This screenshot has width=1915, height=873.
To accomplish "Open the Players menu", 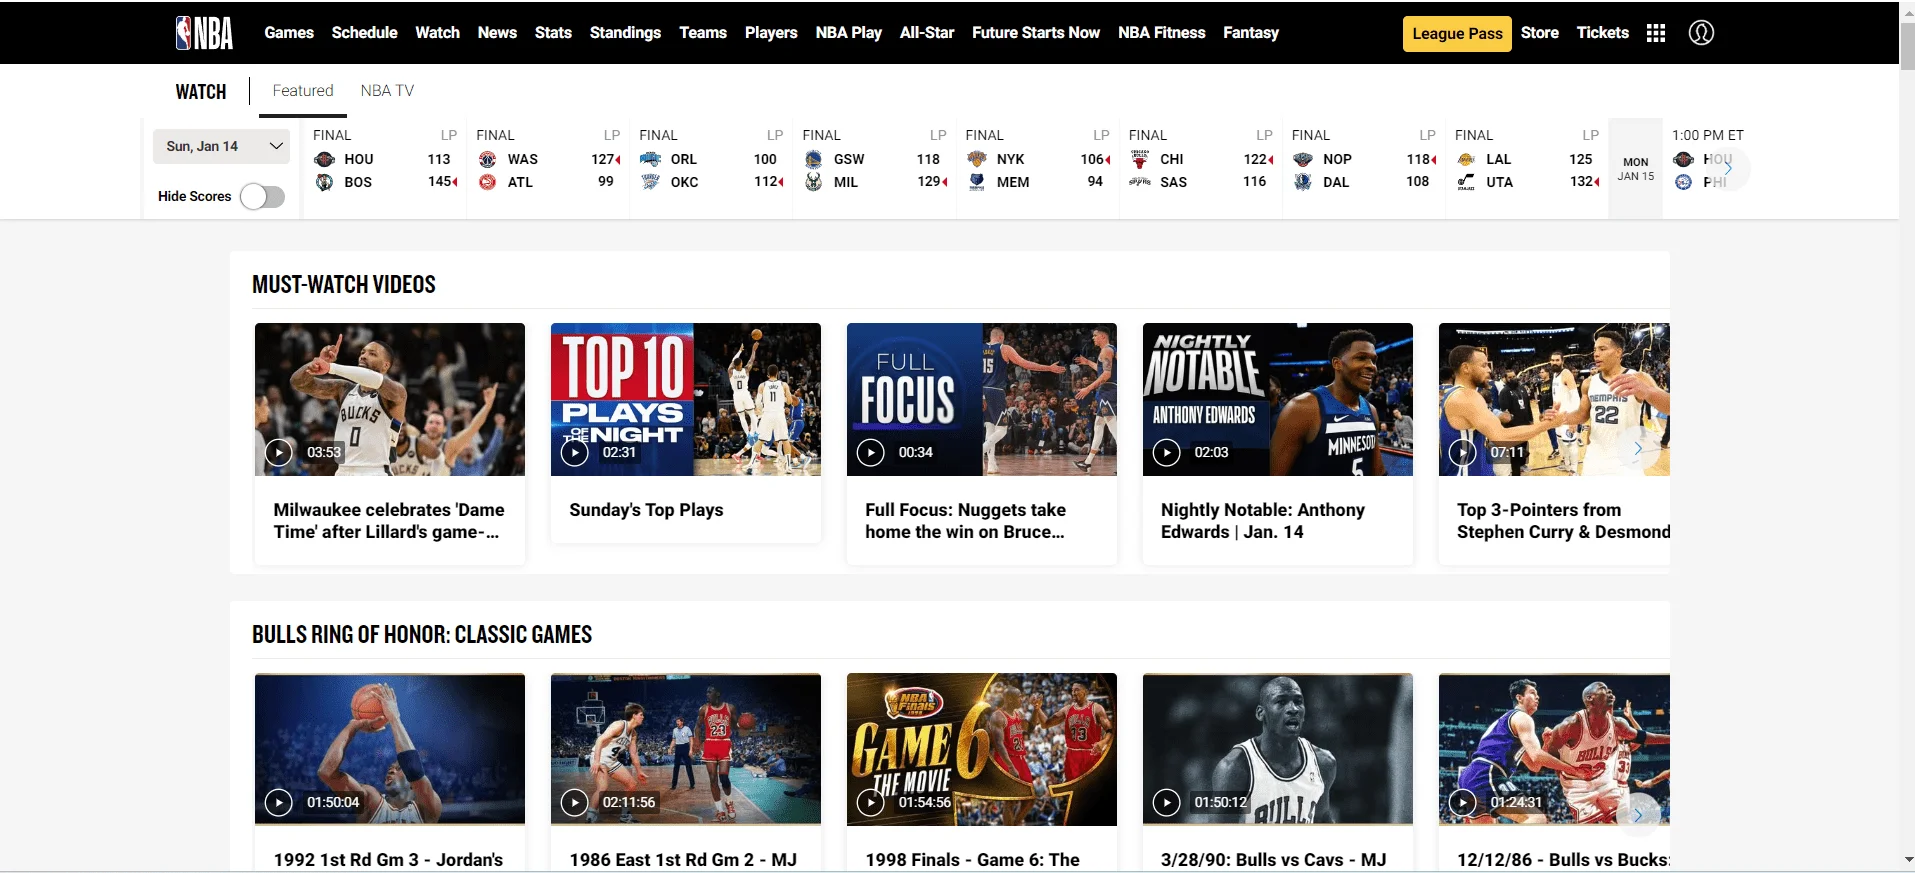I will click(x=771, y=32).
